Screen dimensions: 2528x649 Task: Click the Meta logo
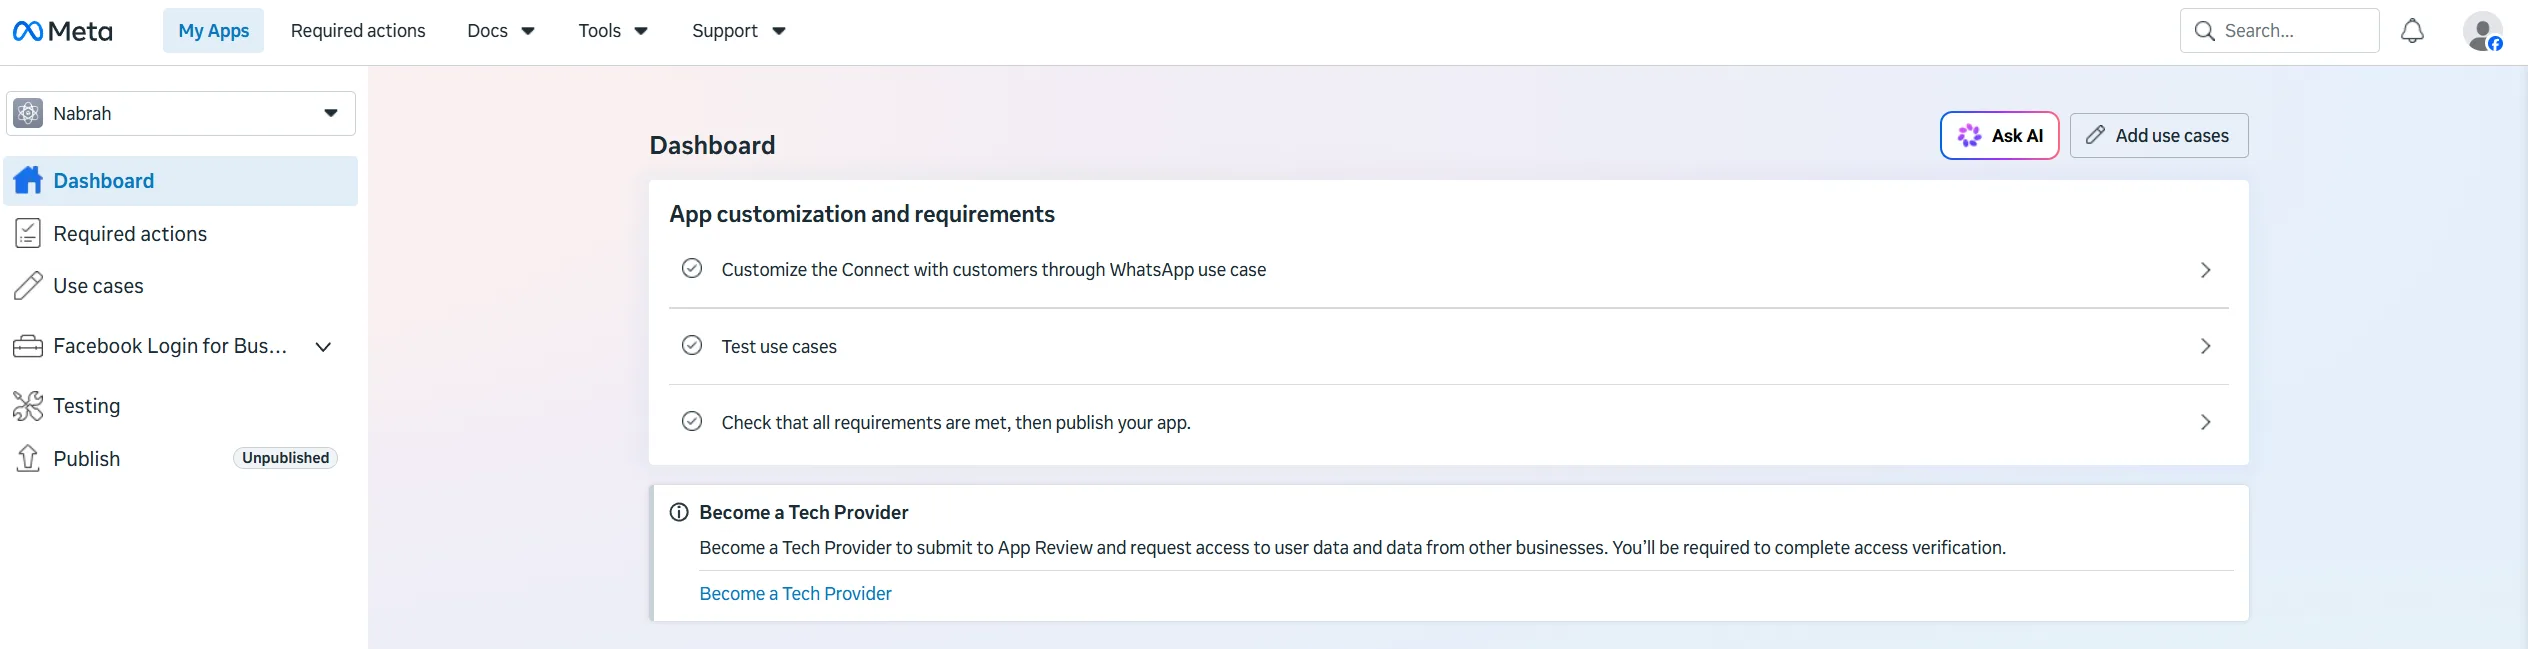point(62,31)
